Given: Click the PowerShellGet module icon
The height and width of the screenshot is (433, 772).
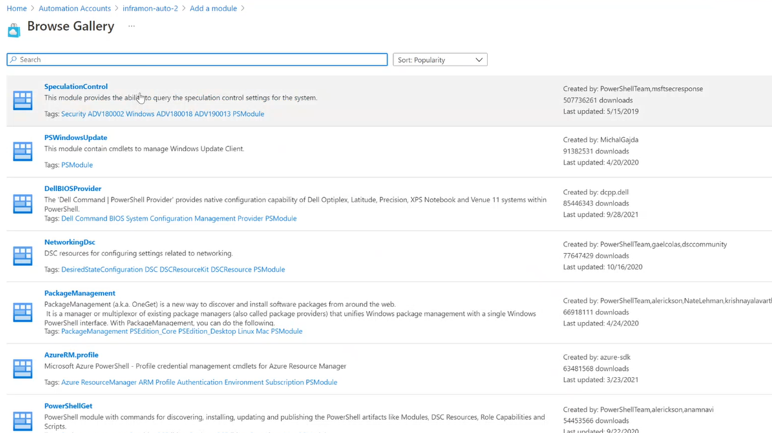Looking at the screenshot, I should click(x=22, y=420).
